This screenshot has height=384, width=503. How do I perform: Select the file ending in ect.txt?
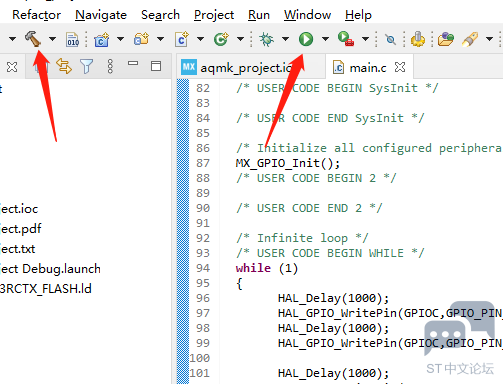click(x=17, y=249)
